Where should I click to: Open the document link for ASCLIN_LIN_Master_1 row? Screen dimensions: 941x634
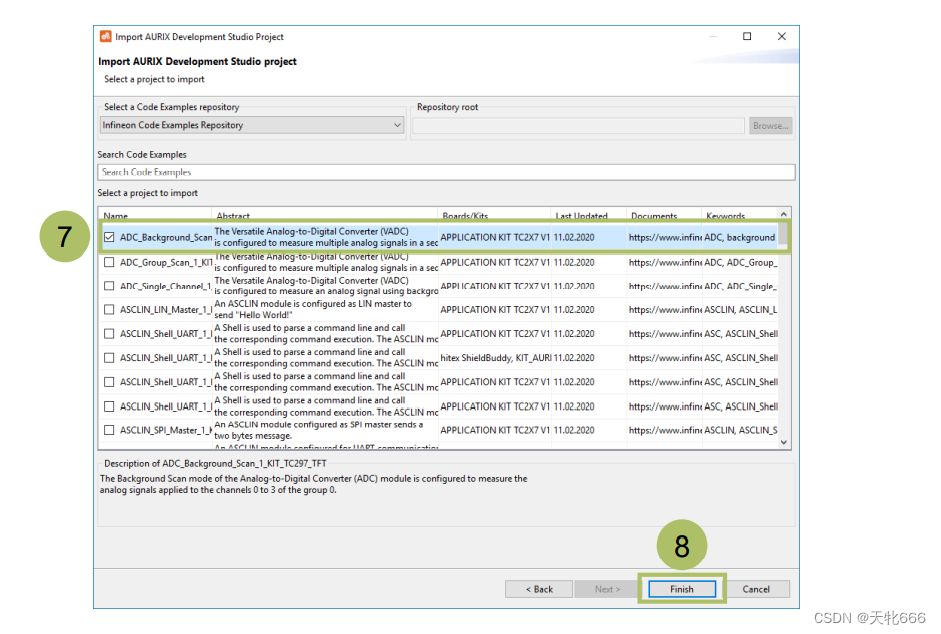pyautogui.click(x=664, y=310)
